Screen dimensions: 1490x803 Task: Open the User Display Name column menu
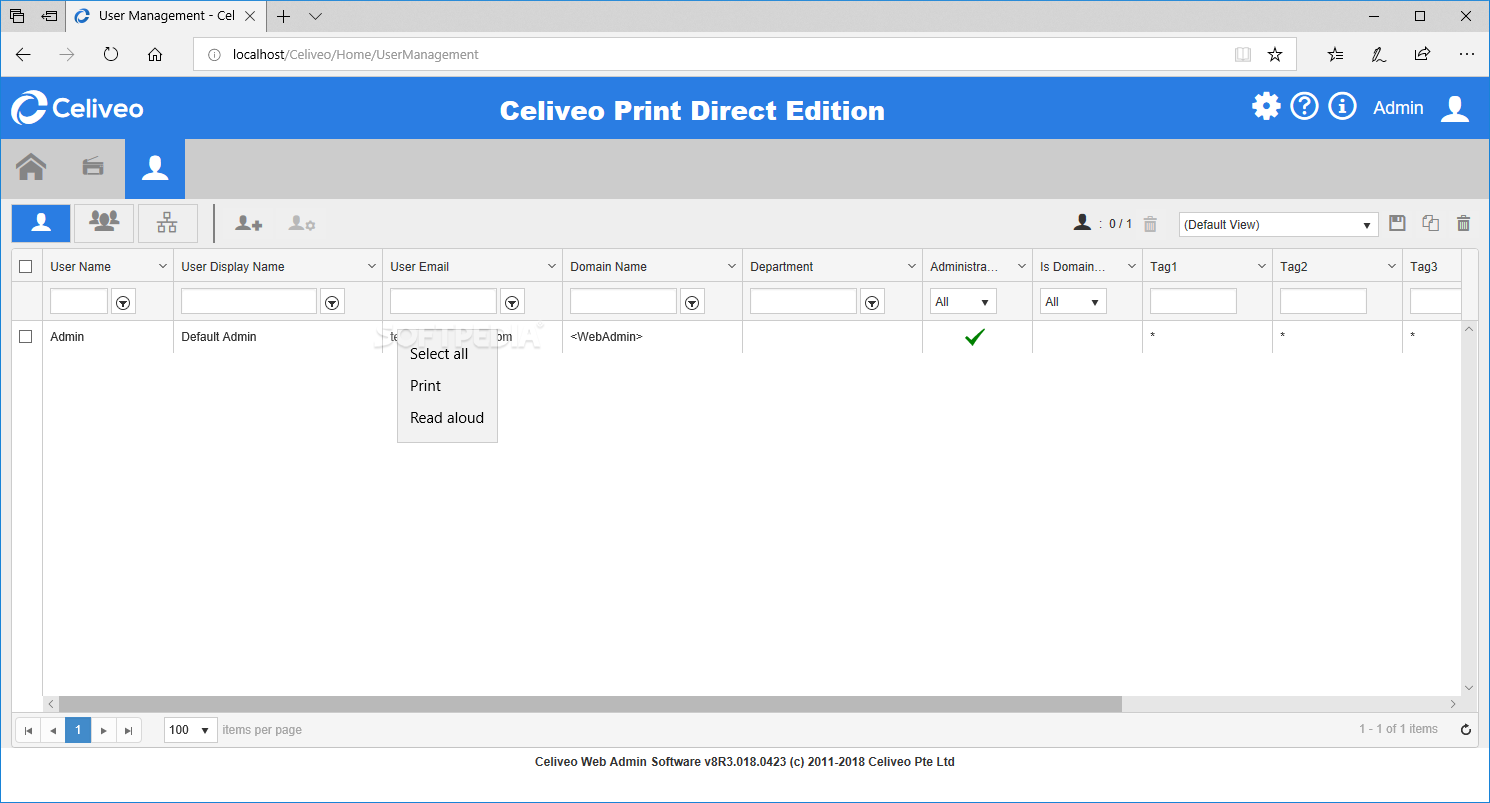372,267
